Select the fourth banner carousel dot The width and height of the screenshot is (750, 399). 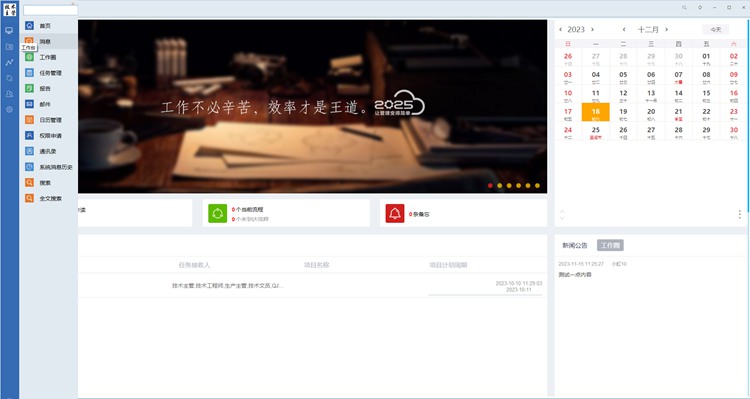[x=518, y=186]
